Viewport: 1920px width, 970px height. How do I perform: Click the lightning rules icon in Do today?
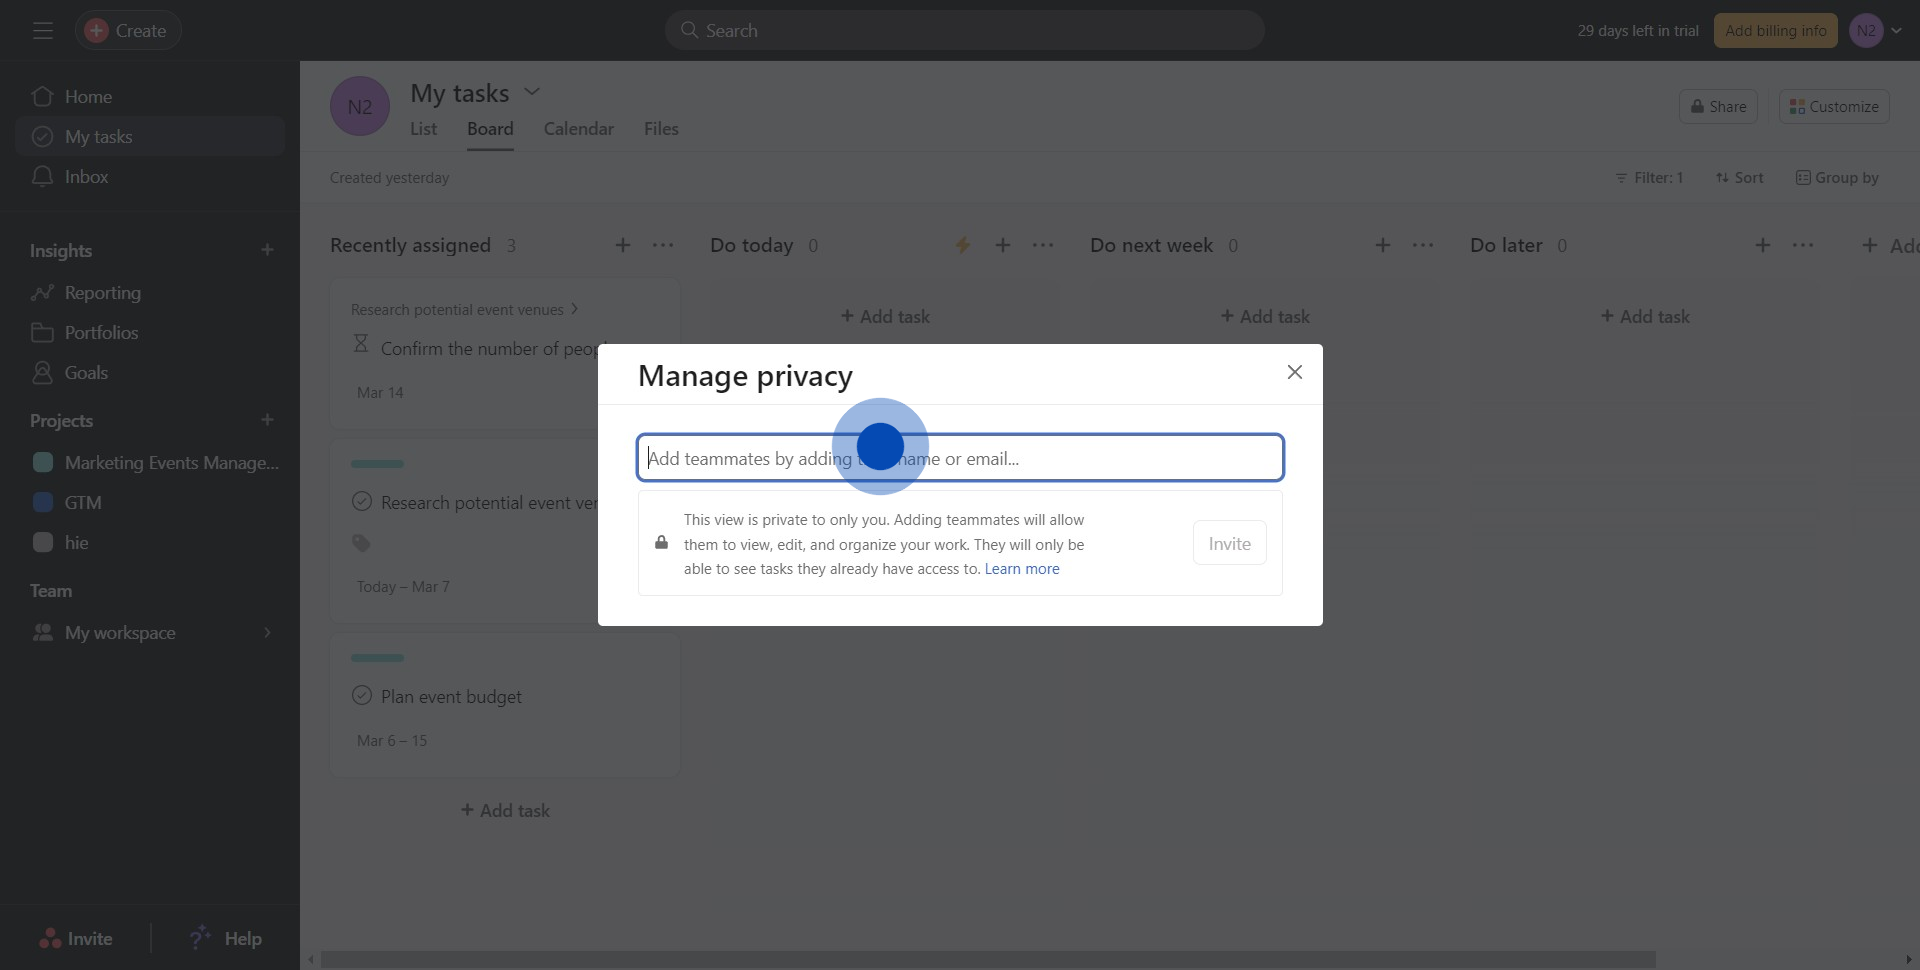(962, 246)
